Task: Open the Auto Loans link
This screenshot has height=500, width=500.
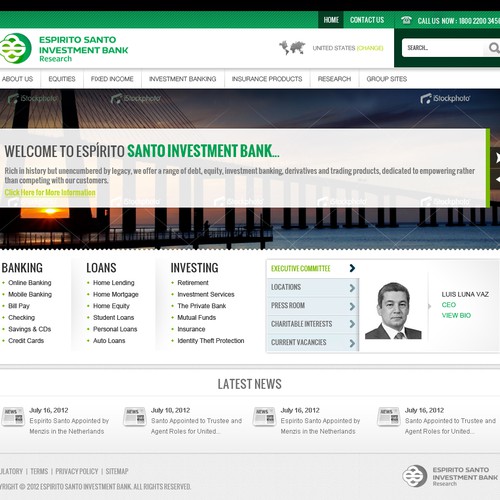Action: 109,341
